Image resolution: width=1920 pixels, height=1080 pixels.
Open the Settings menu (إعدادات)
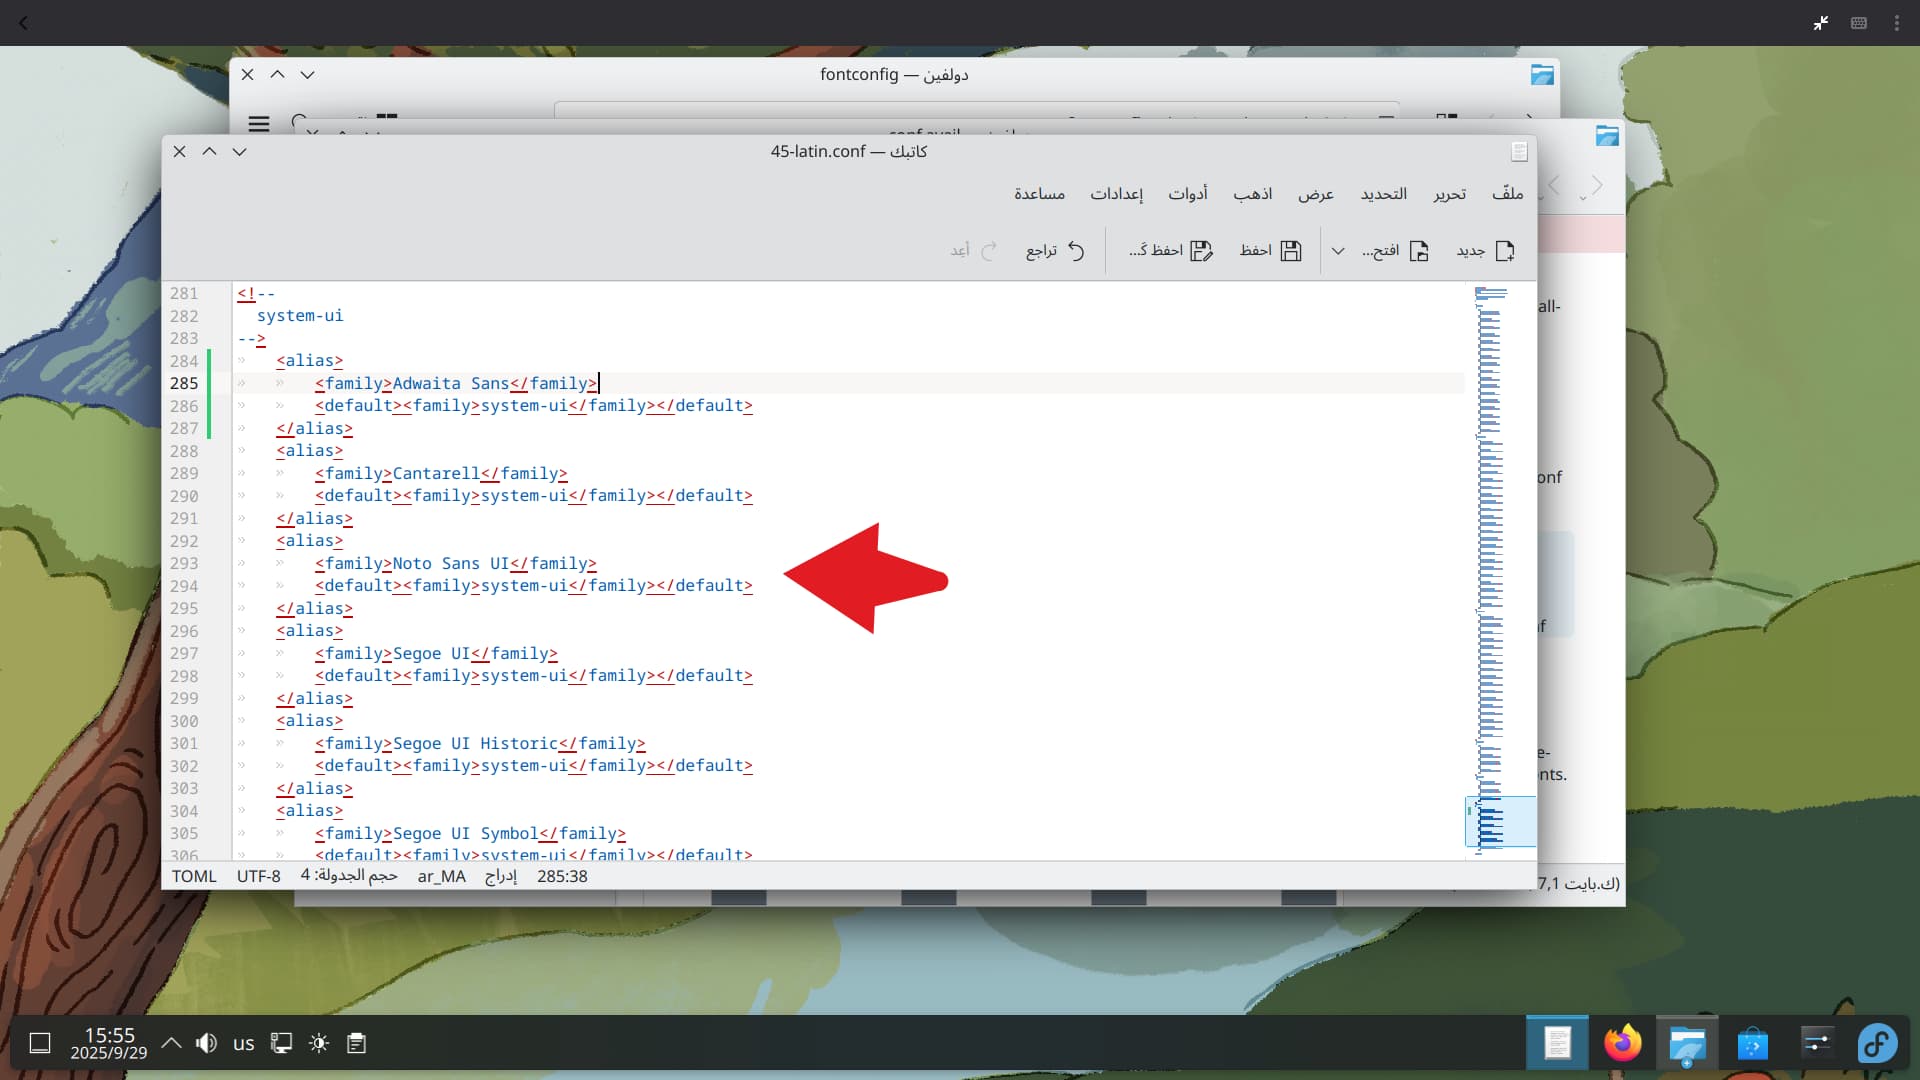(1116, 193)
